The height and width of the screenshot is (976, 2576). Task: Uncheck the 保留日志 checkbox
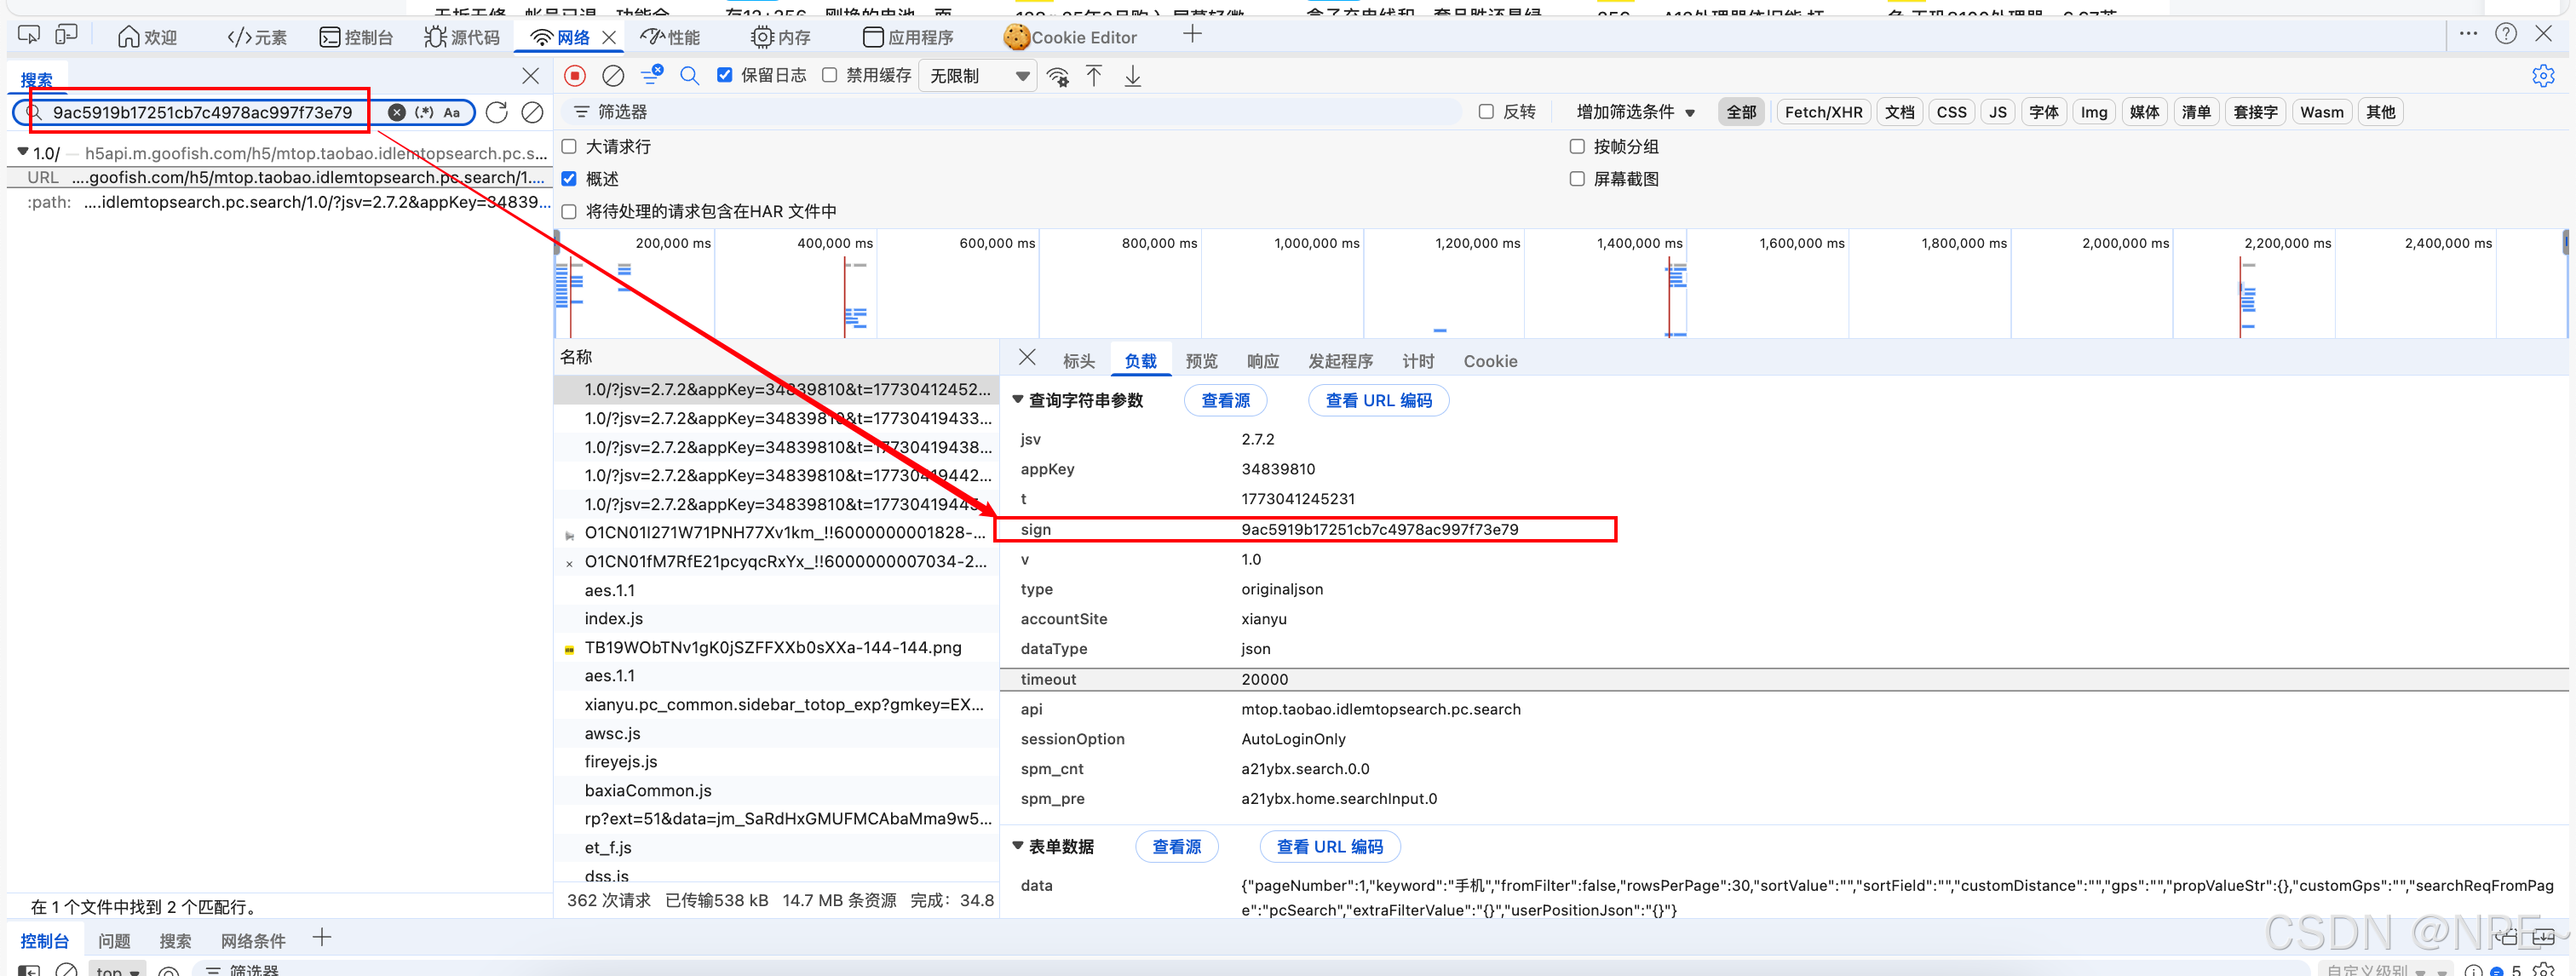[x=725, y=76]
